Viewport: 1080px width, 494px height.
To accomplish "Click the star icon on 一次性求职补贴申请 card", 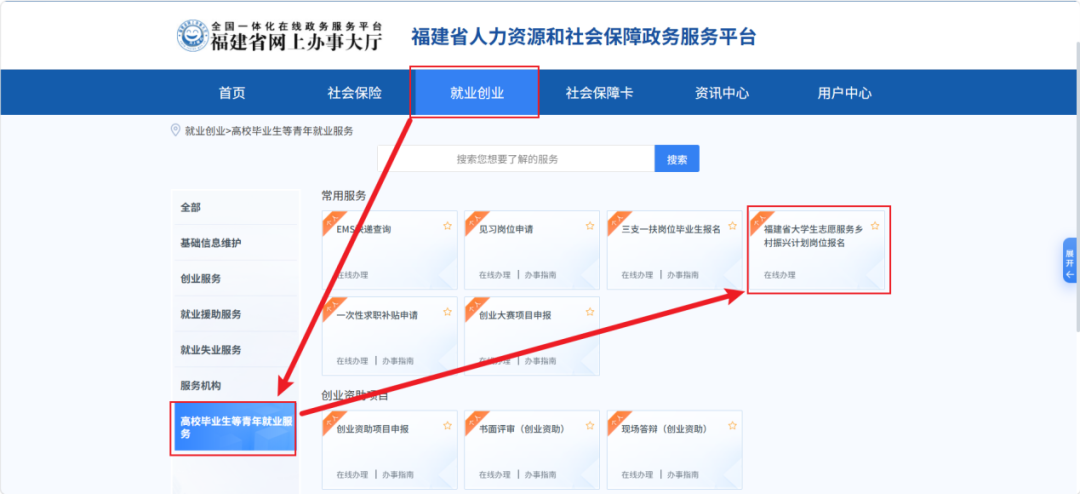I will [447, 312].
